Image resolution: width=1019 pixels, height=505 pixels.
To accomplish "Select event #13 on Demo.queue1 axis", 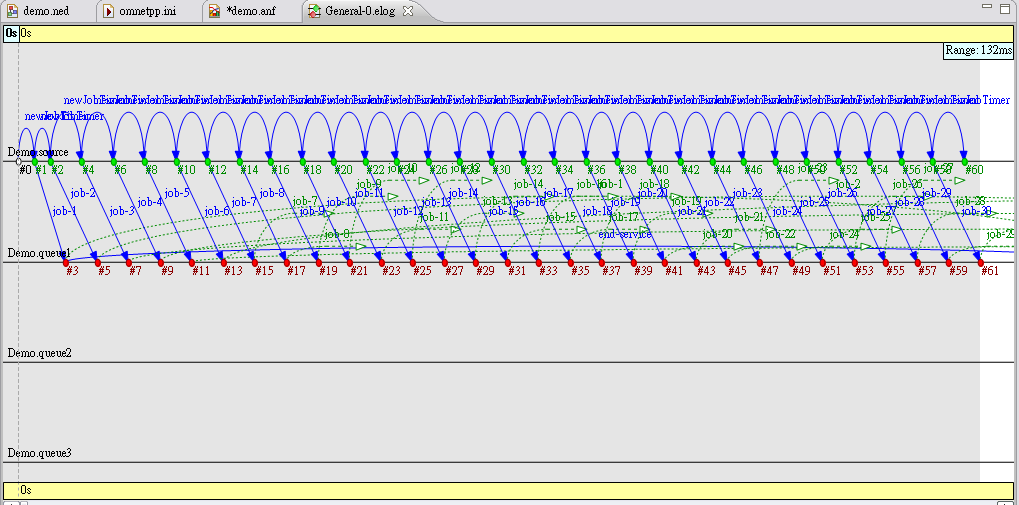I will click(224, 263).
